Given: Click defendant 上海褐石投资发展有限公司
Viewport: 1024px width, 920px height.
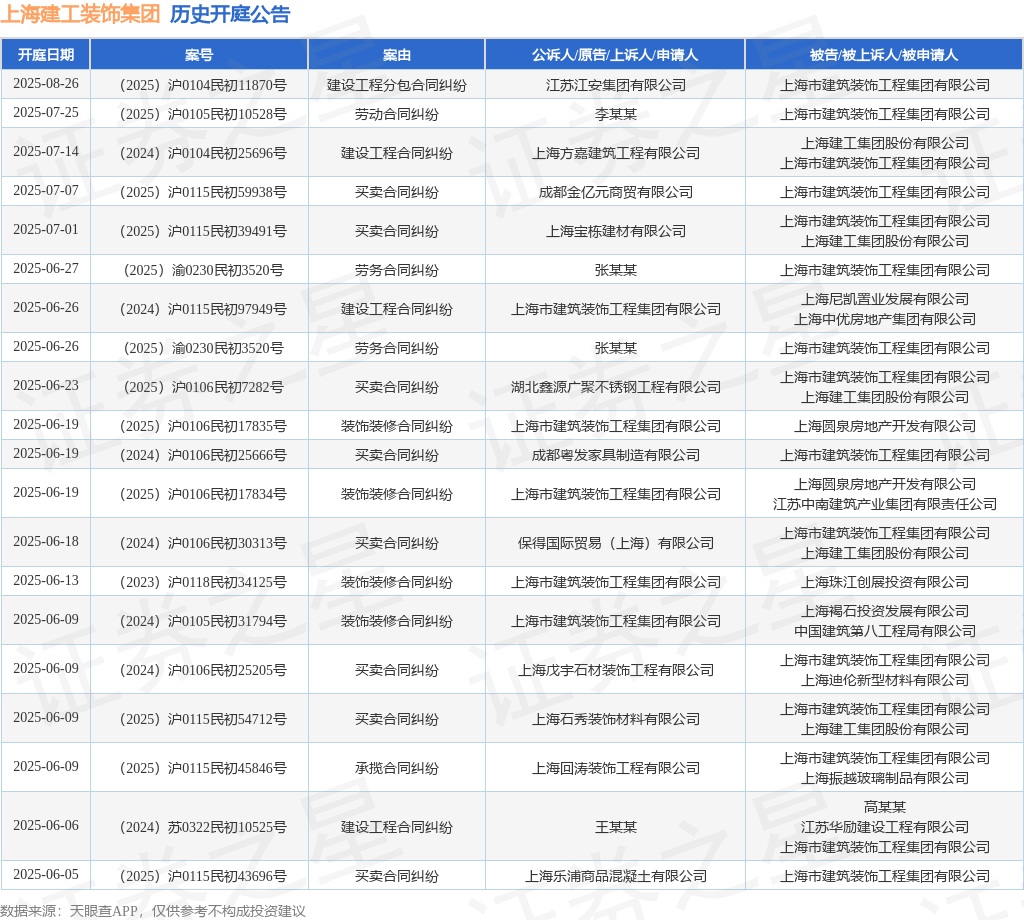Looking at the screenshot, I should (884, 611).
